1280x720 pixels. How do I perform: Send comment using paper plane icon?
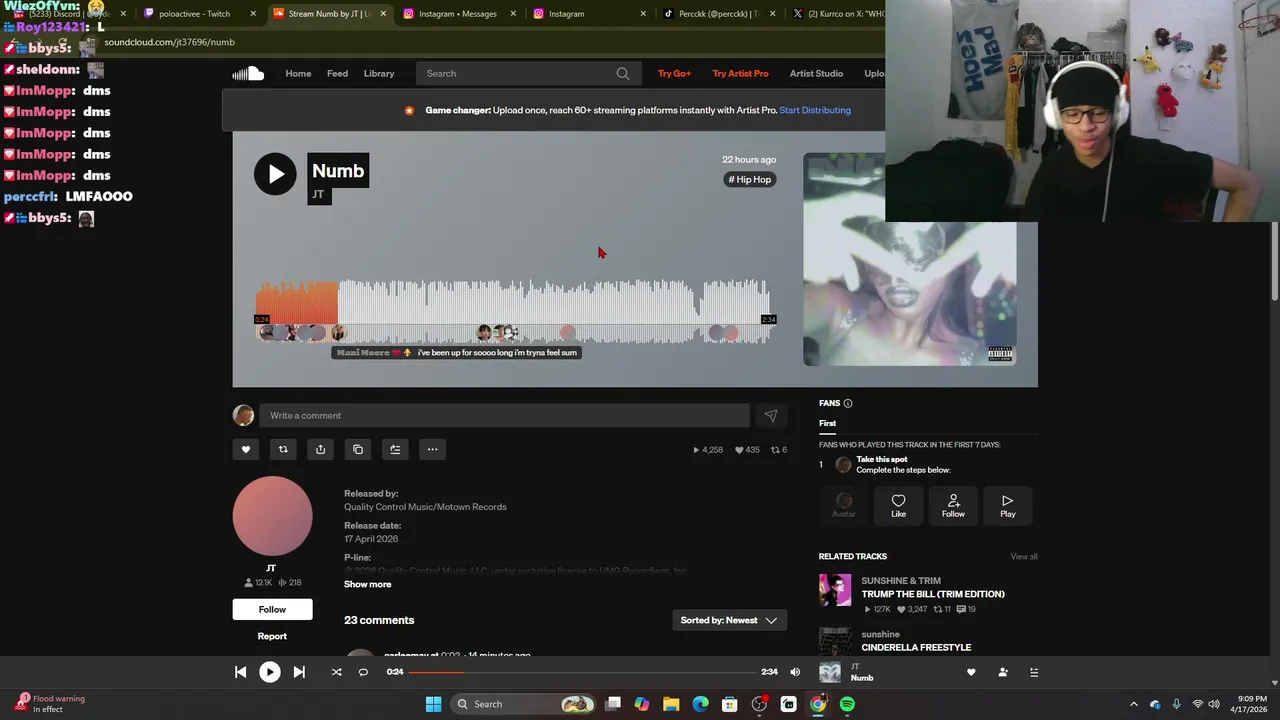[771, 415]
